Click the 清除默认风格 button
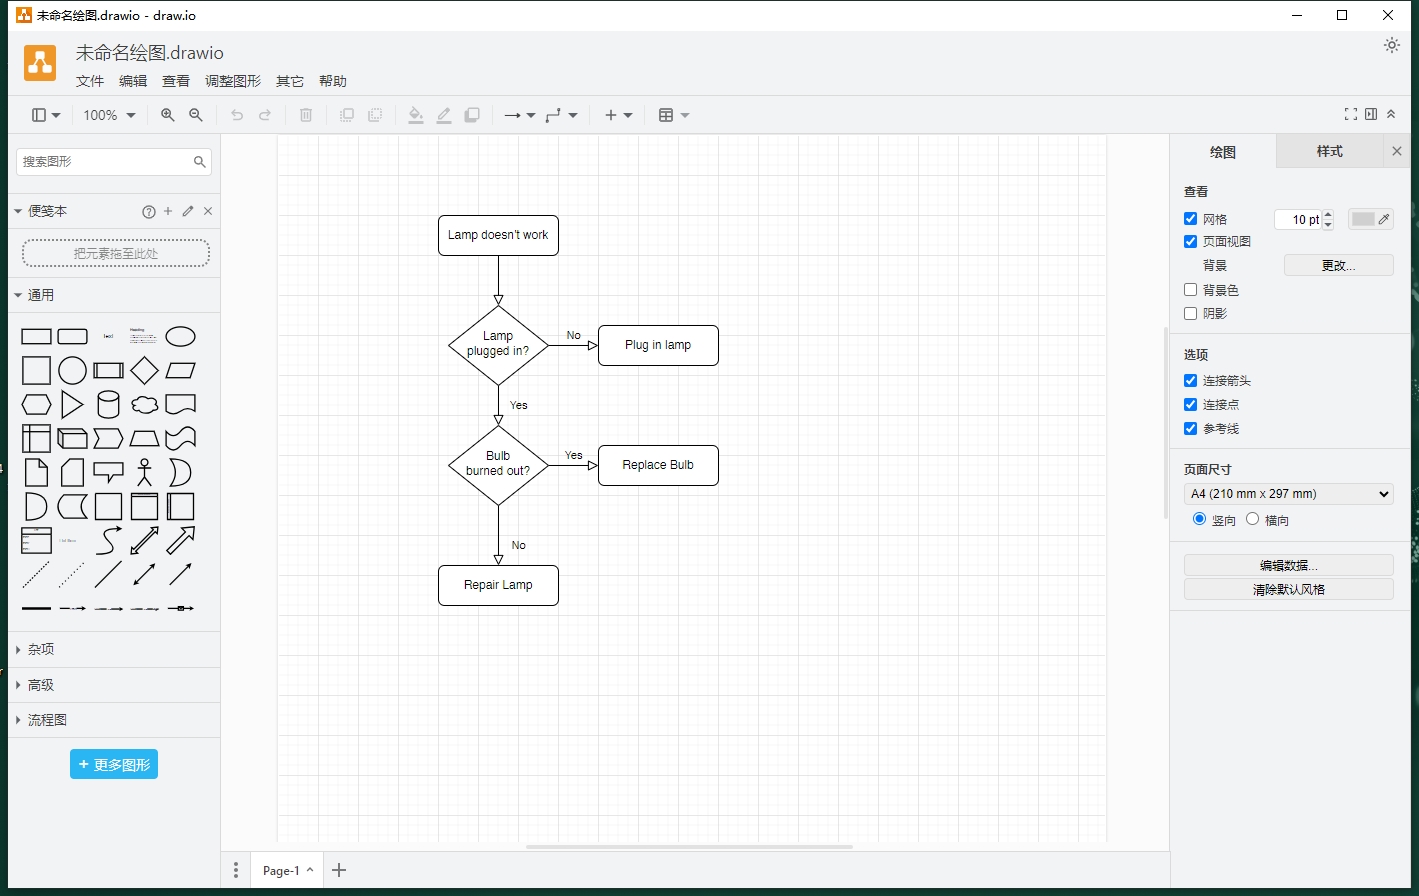Image resolution: width=1419 pixels, height=896 pixels. click(x=1288, y=589)
